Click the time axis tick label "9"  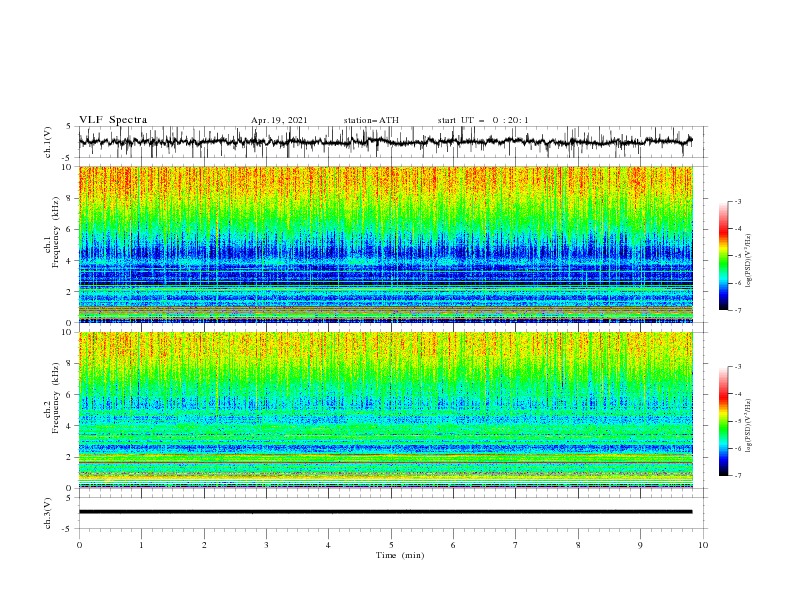click(x=640, y=545)
